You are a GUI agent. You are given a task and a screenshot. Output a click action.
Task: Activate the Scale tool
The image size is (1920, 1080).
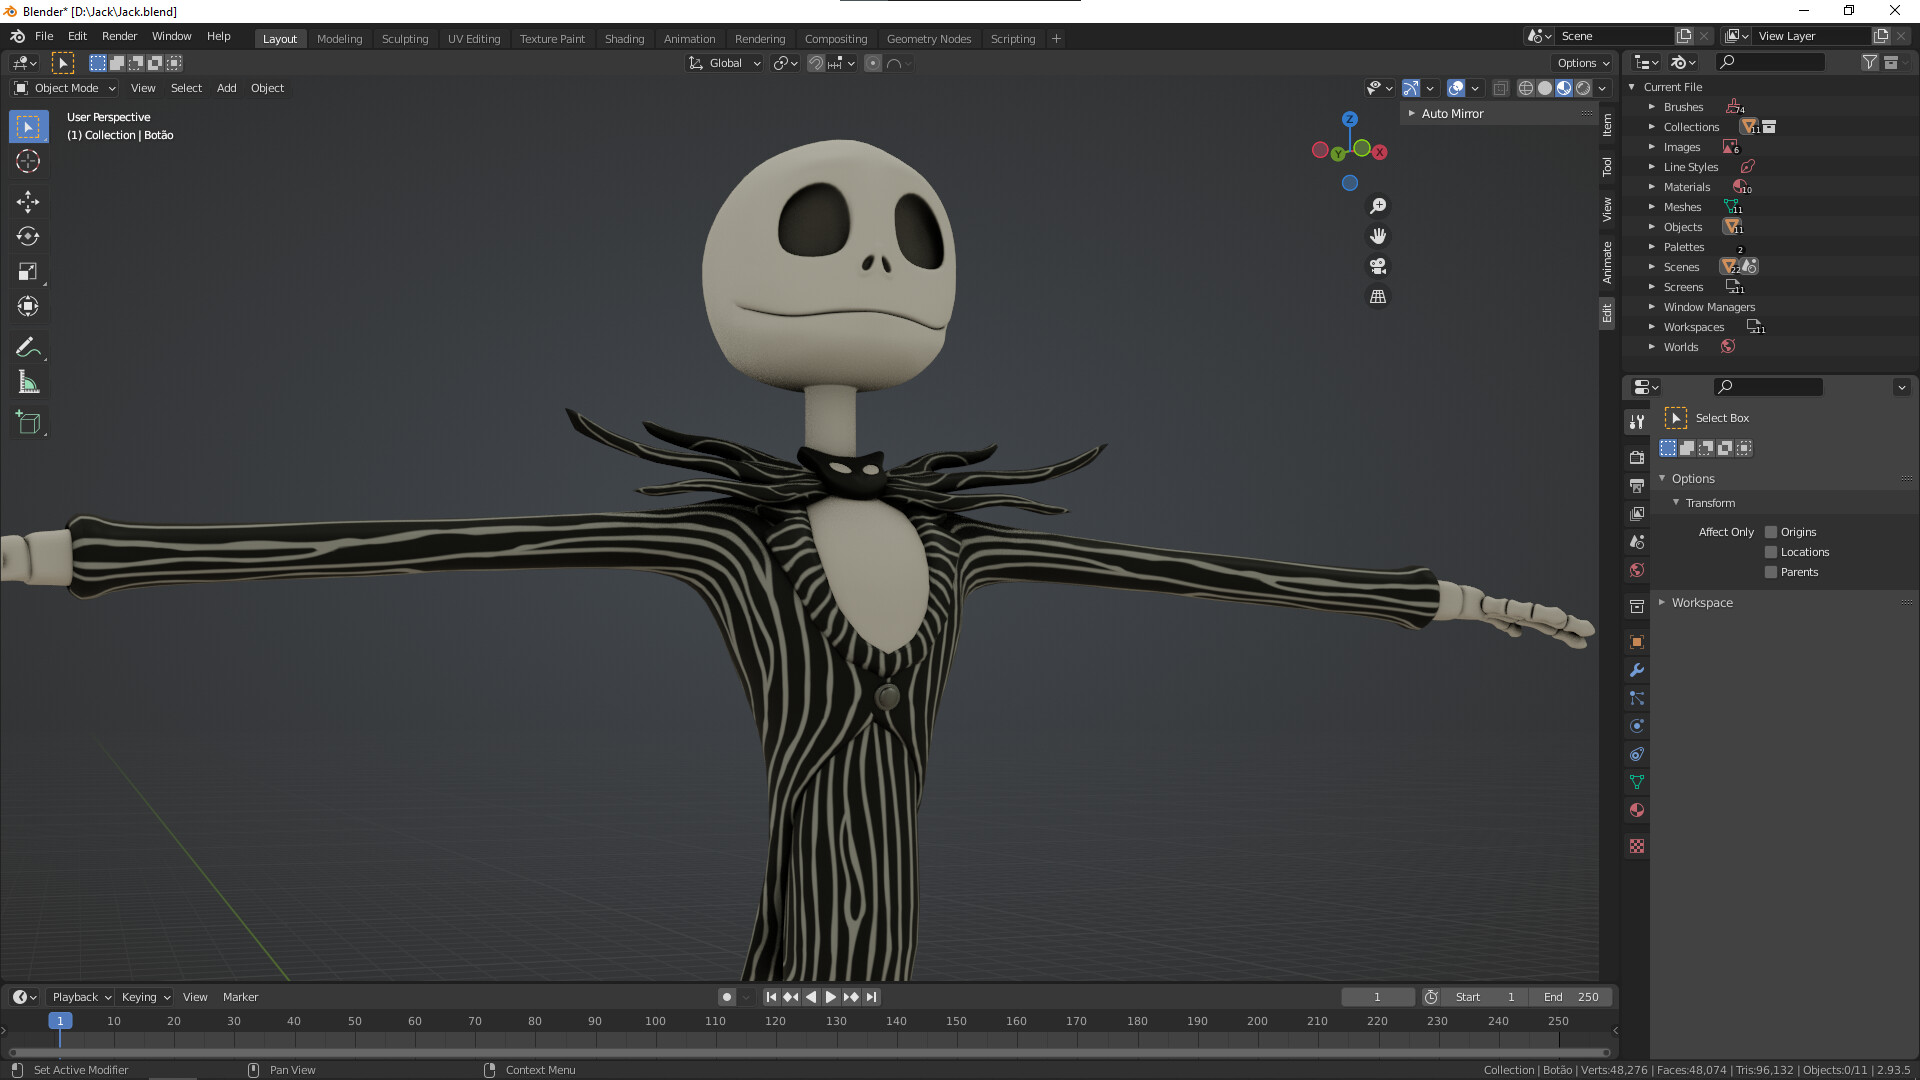point(28,272)
